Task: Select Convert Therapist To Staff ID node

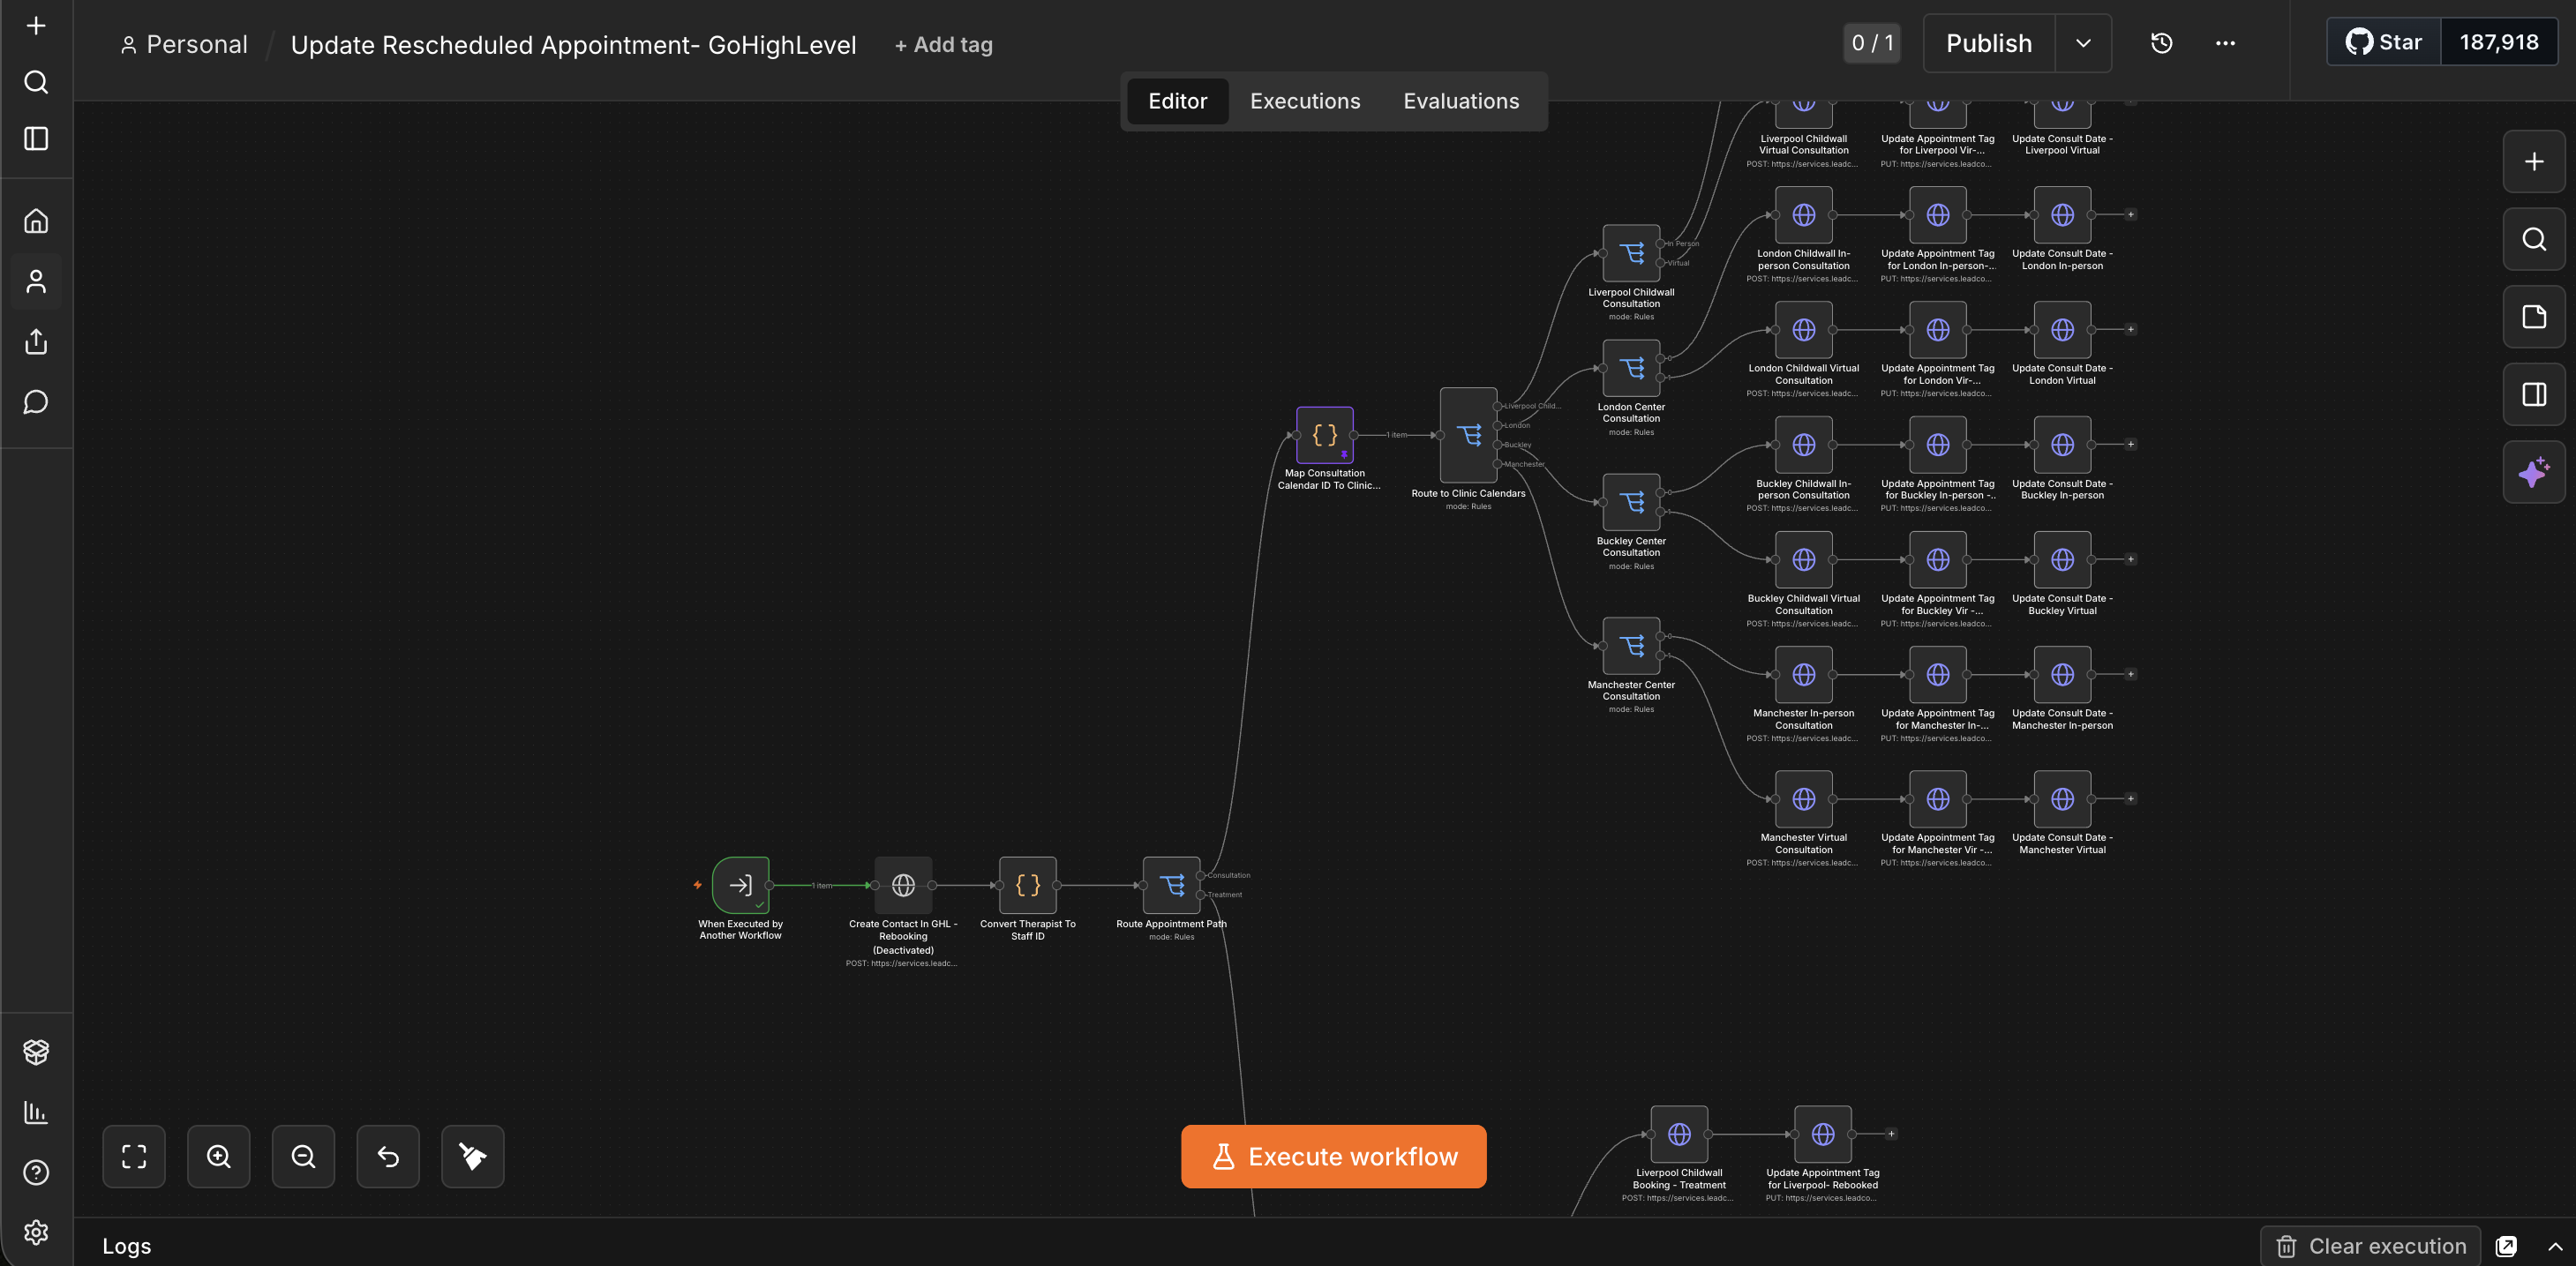Action: 1028,885
